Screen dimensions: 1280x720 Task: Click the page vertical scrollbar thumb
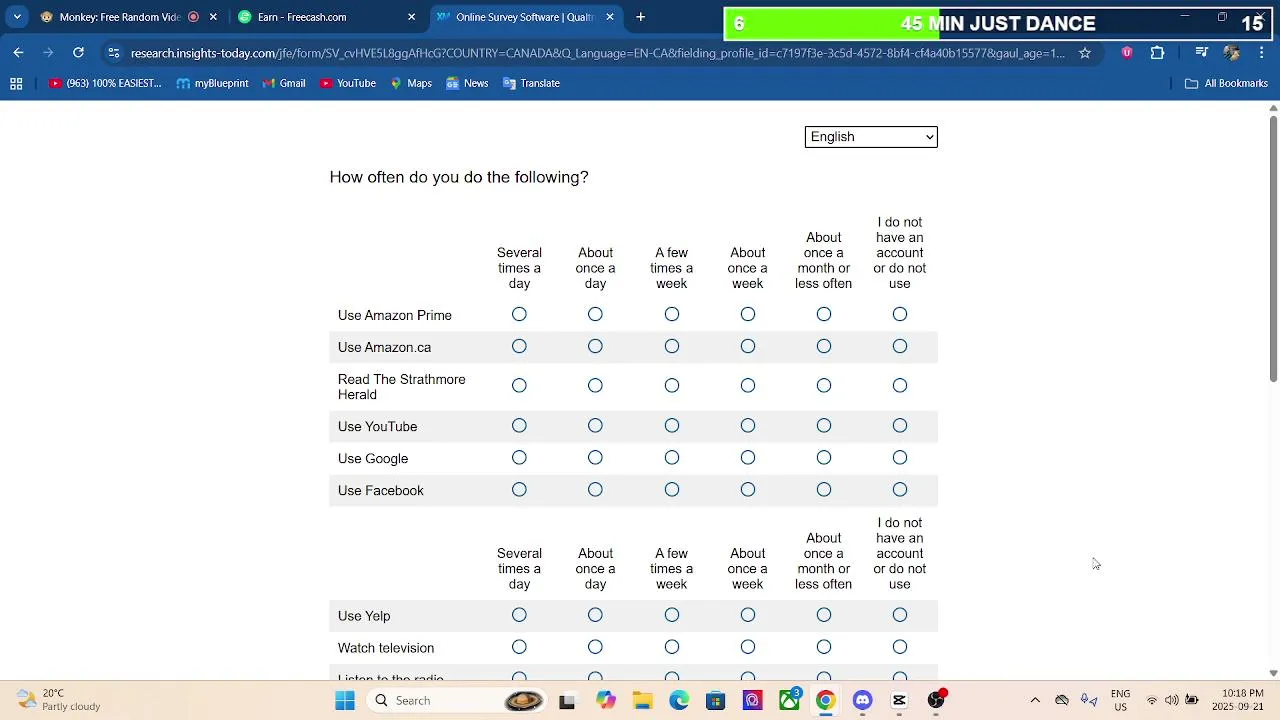[1273, 248]
